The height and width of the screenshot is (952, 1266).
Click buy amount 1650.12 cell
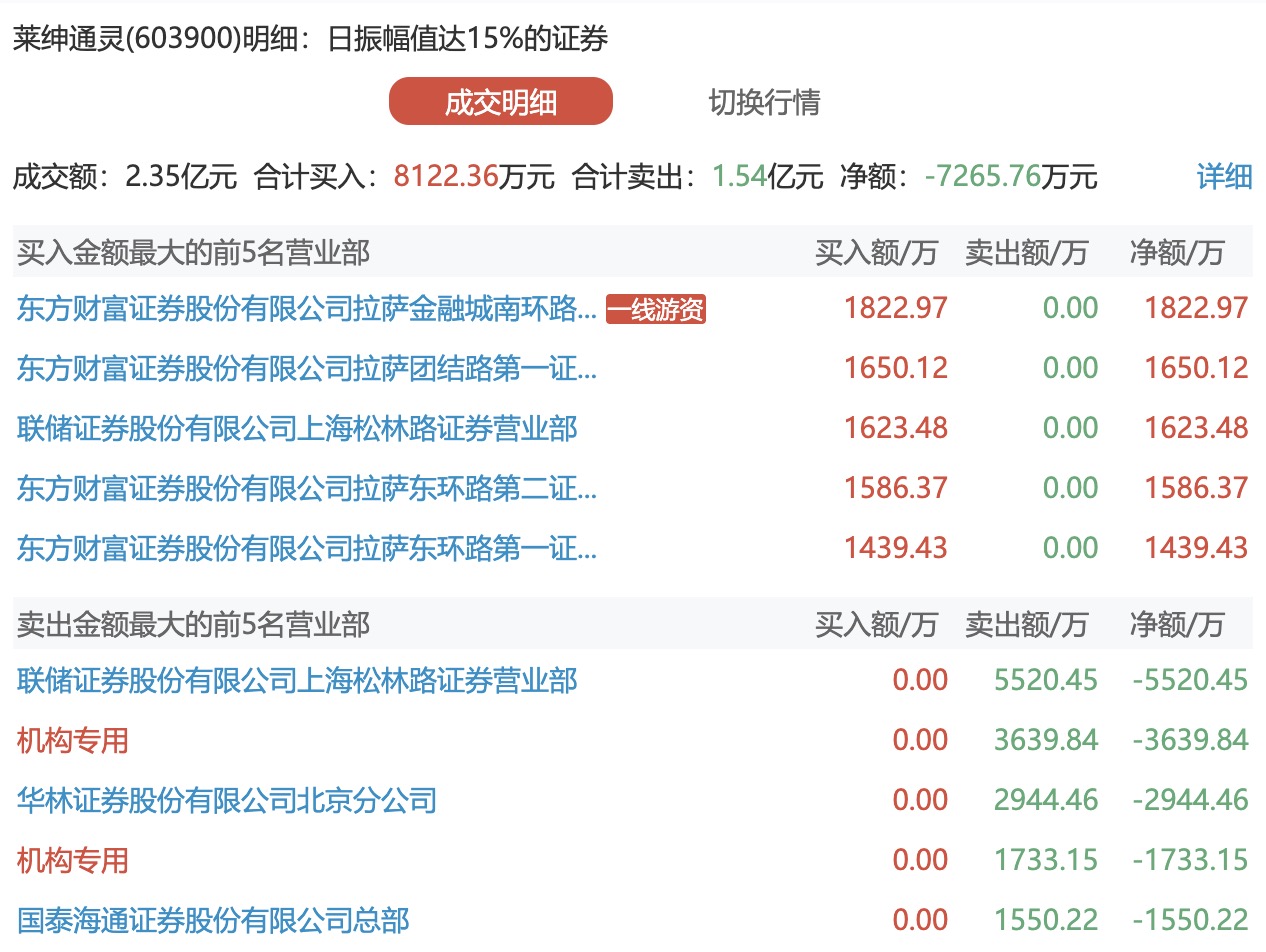click(x=896, y=368)
